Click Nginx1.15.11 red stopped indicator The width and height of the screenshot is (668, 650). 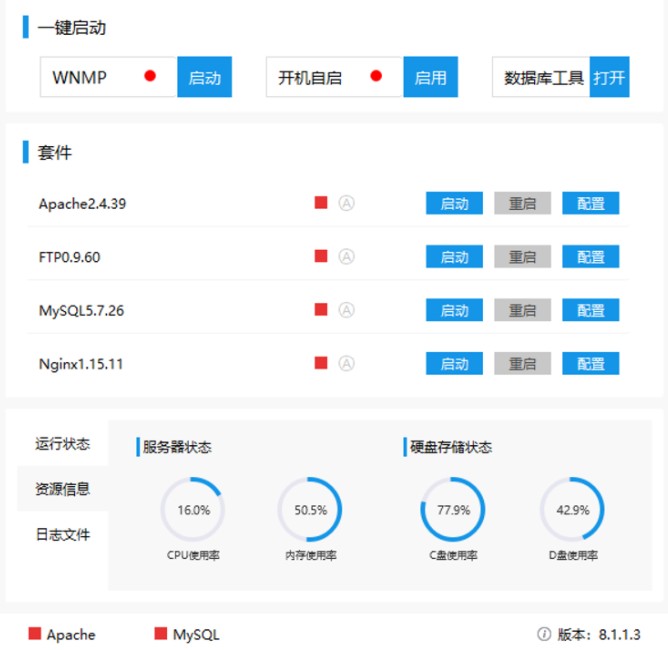(321, 363)
